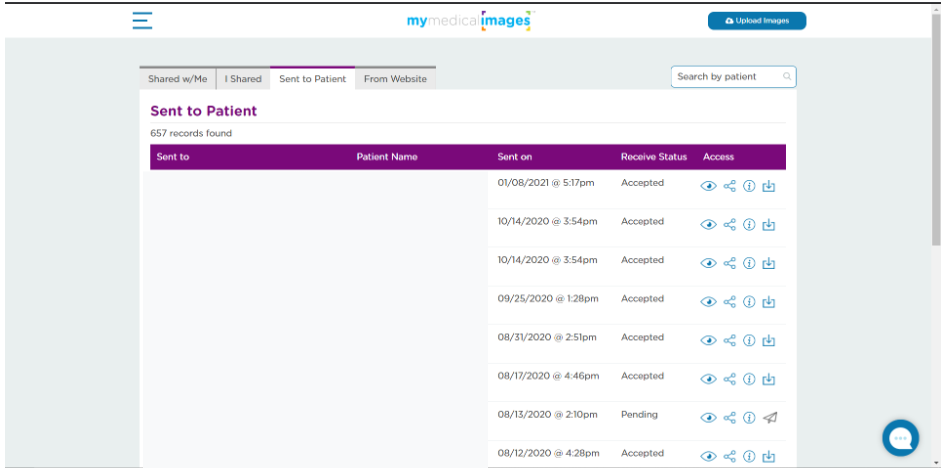Click the Sent to Patient heading

(x=204, y=111)
